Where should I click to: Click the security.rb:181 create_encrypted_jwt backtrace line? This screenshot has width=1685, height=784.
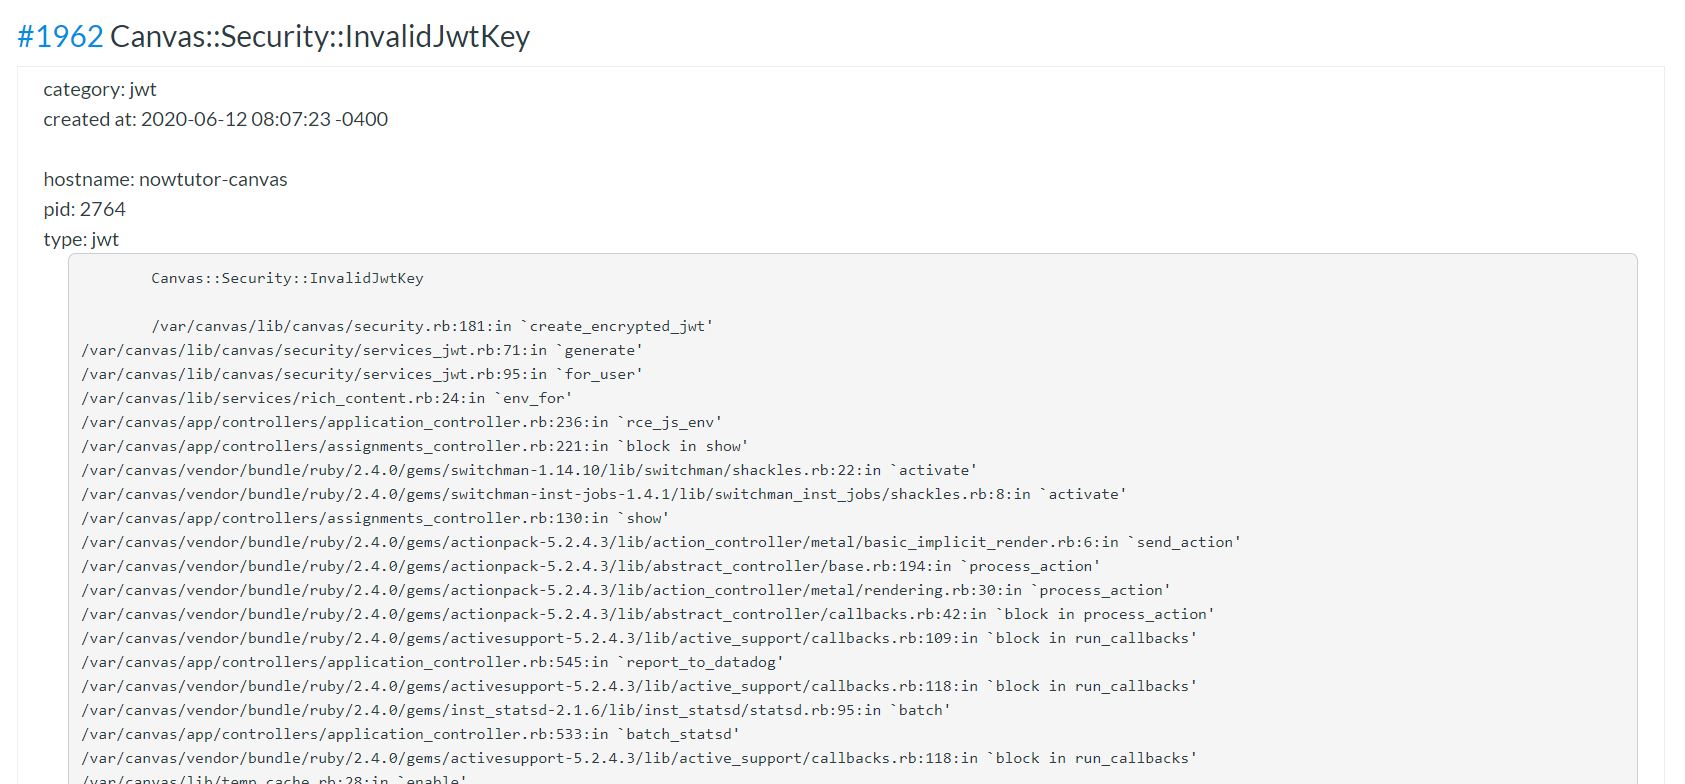pos(432,326)
